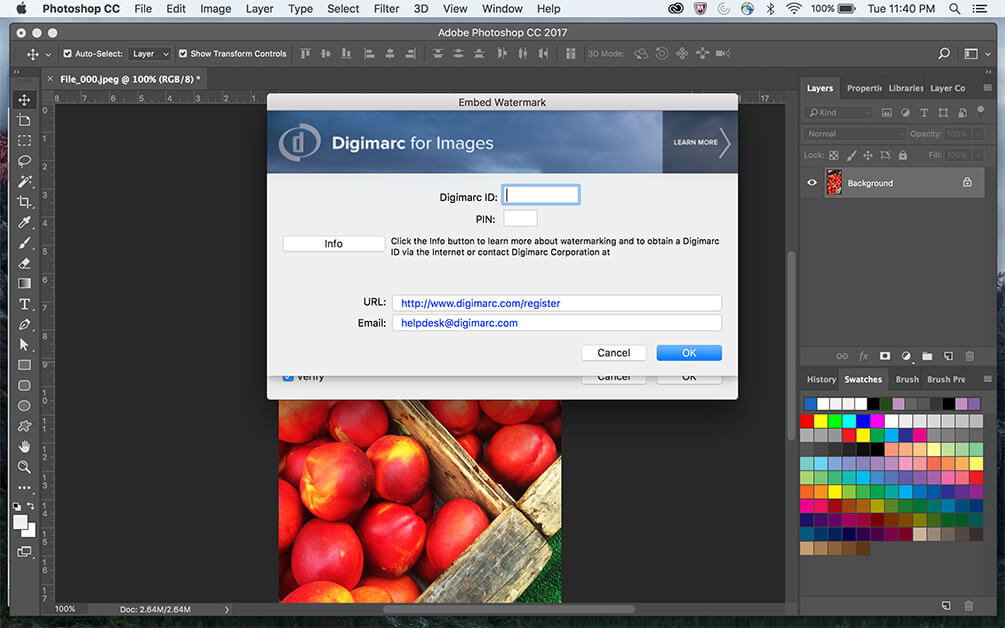This screenshot has height=628, width=1005.
Task: Select the Brush tool in the toolbox
Action: tap(24, 243)
